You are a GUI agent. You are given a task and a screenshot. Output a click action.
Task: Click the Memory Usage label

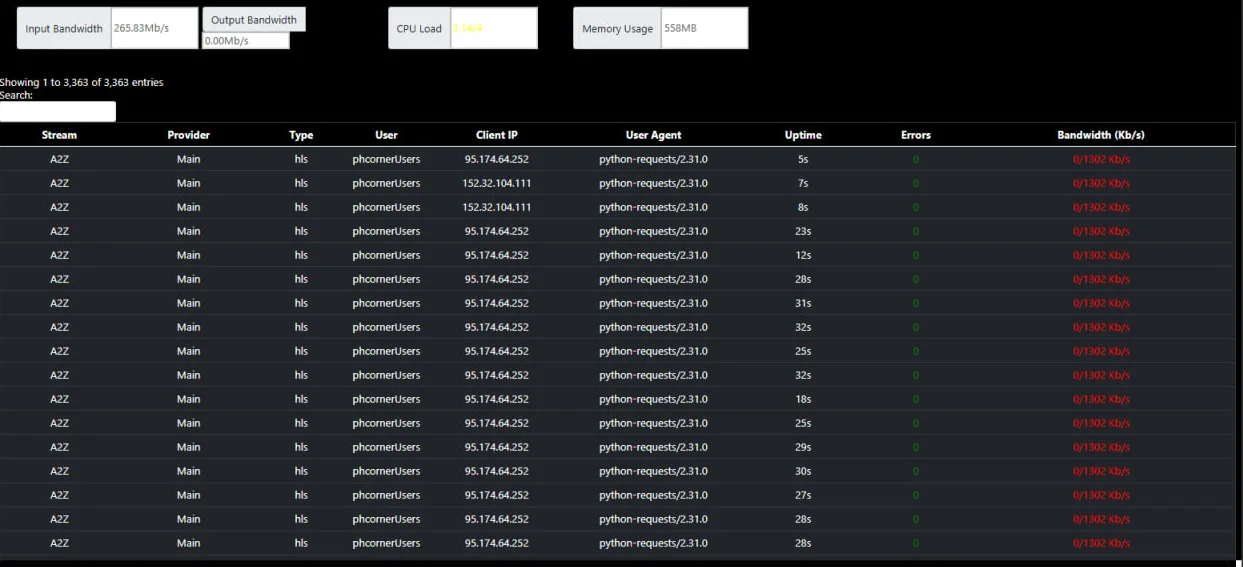617,29
